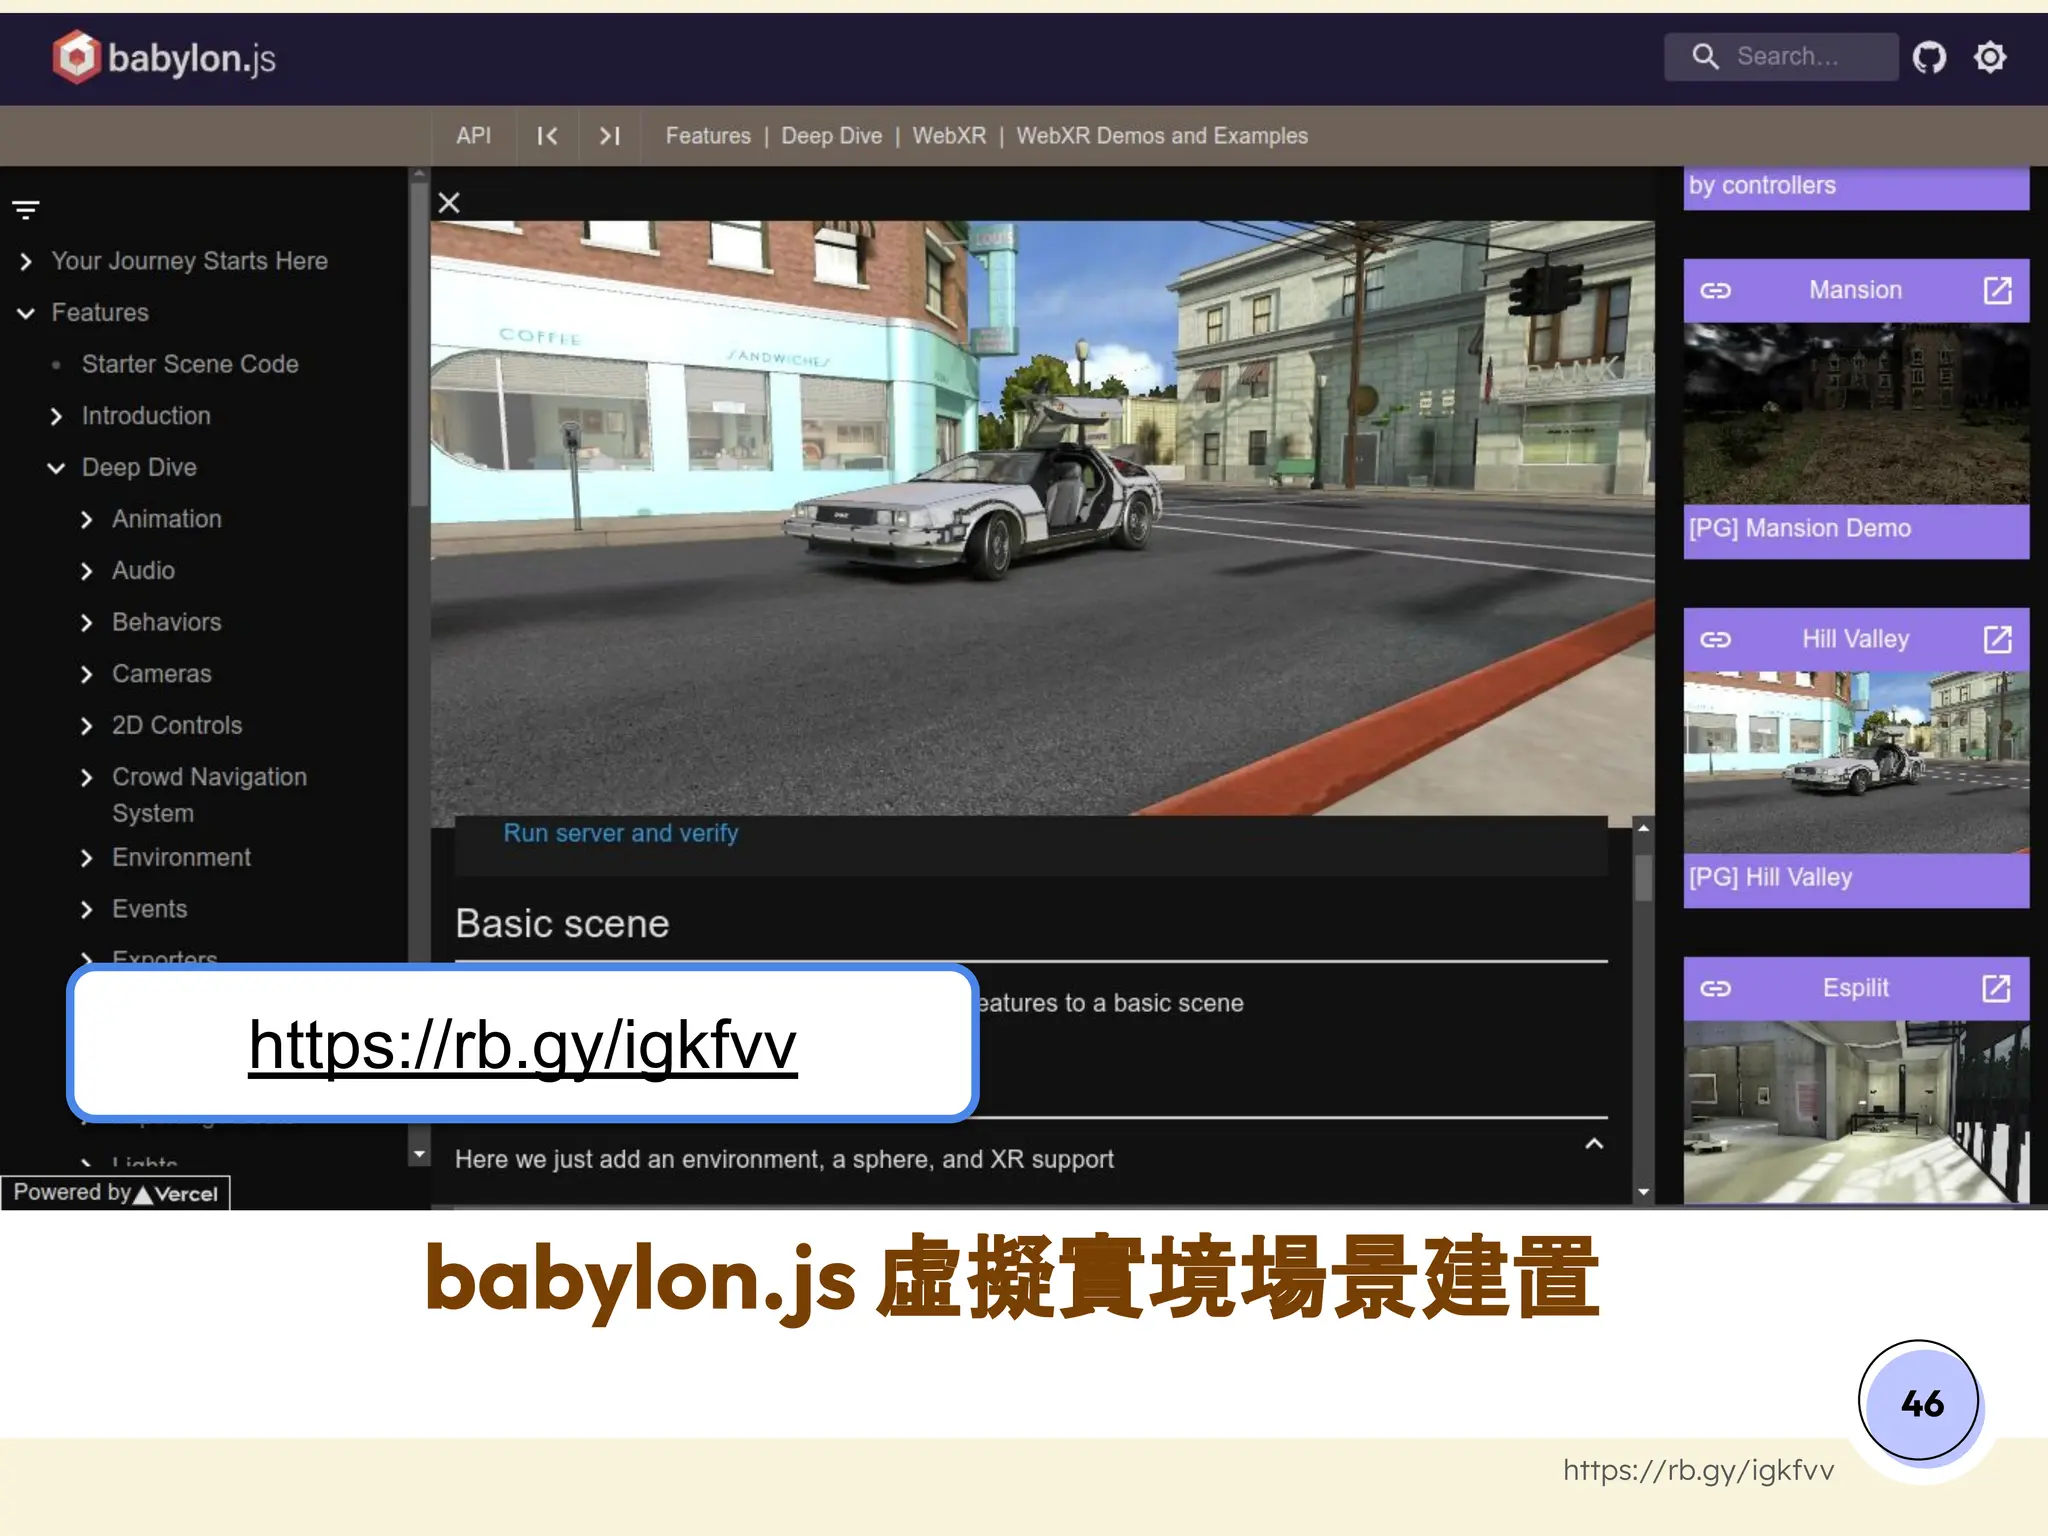Open Mansion in new window icon

tap(1997, 290)
